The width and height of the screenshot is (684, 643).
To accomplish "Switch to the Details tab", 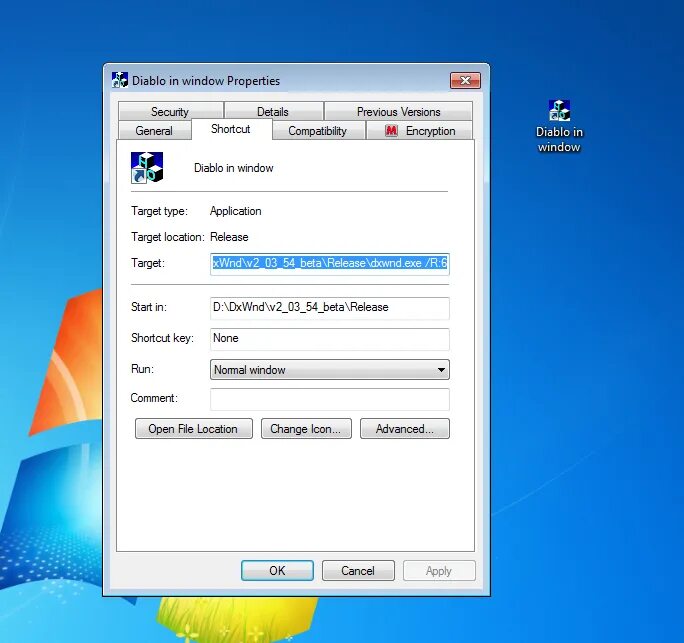I will click(273, 112).
